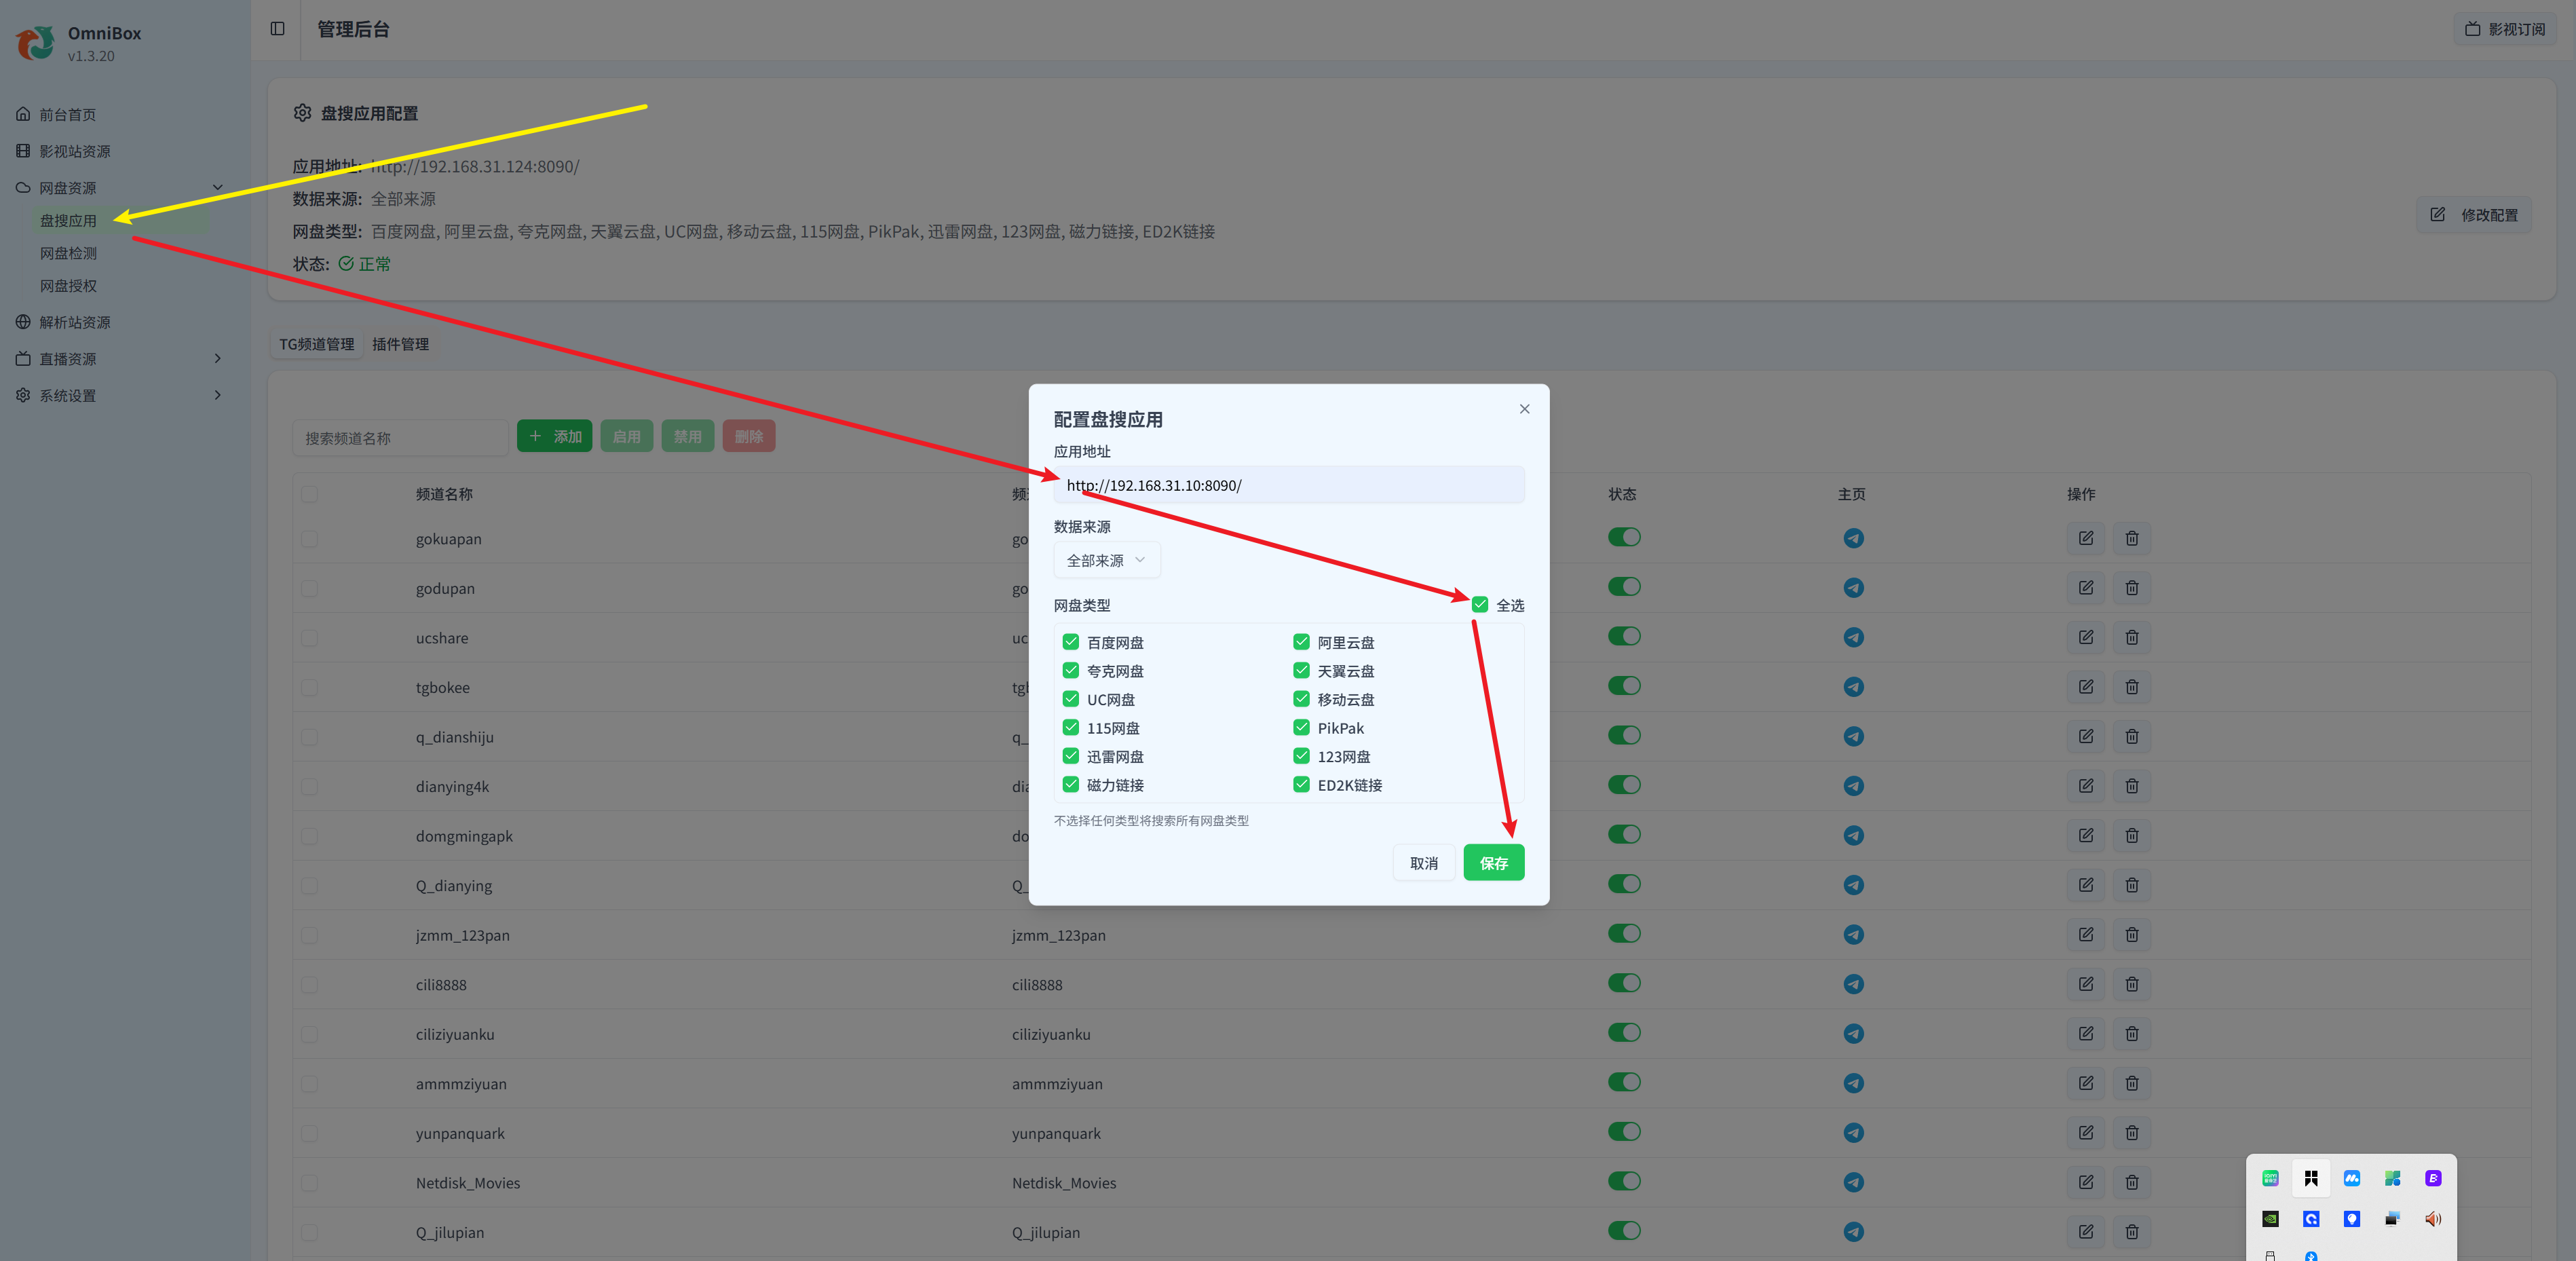Click trash icon for ucshare row
2576x1261 pixels.
point(2131,637)
